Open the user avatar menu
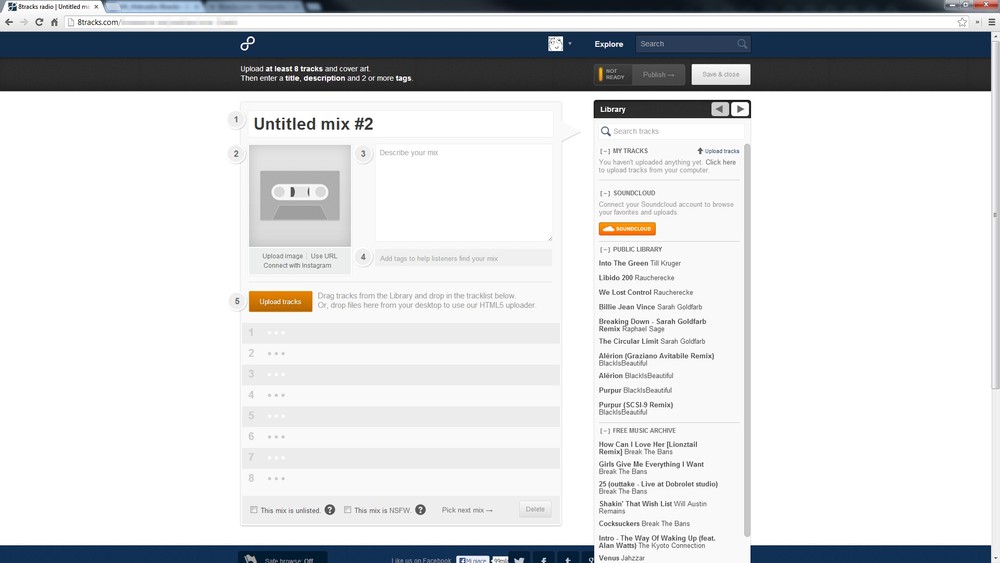Image resolution: width=1000 pixels, height=563 pixels. (x=555, y=43)
